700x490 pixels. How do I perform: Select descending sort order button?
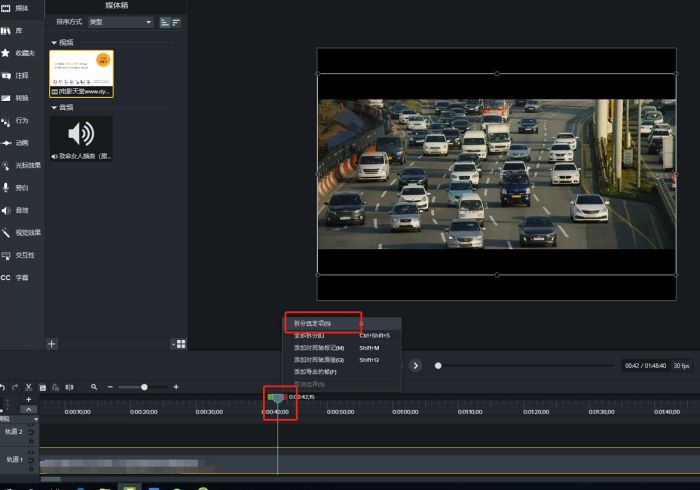(x=176, y=22)
